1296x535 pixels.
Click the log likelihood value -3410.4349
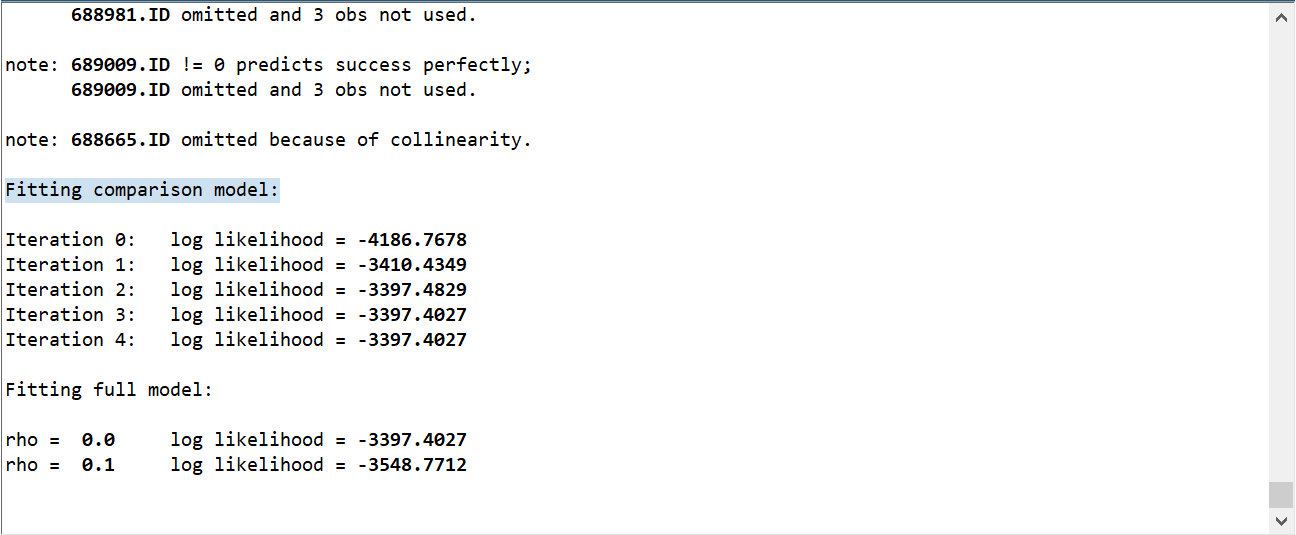[x=411, y=265]
